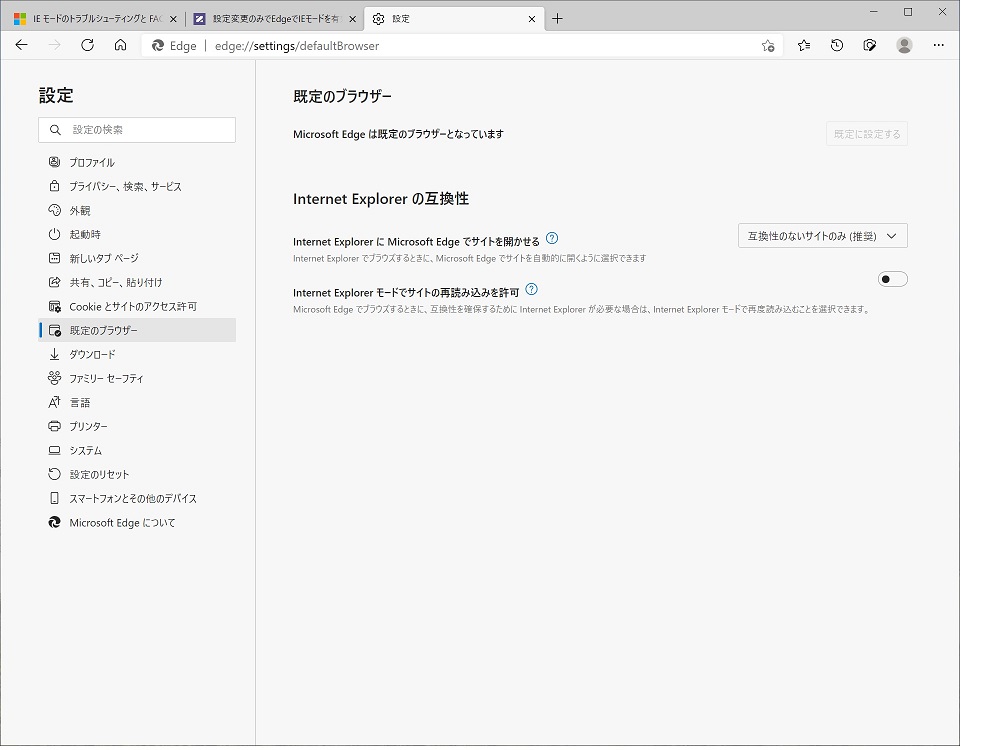Switch to the 設定変更のみでEdgeでIEモード tab
This screenshot has height=750, width=1000.
click(x=275, y=19)
